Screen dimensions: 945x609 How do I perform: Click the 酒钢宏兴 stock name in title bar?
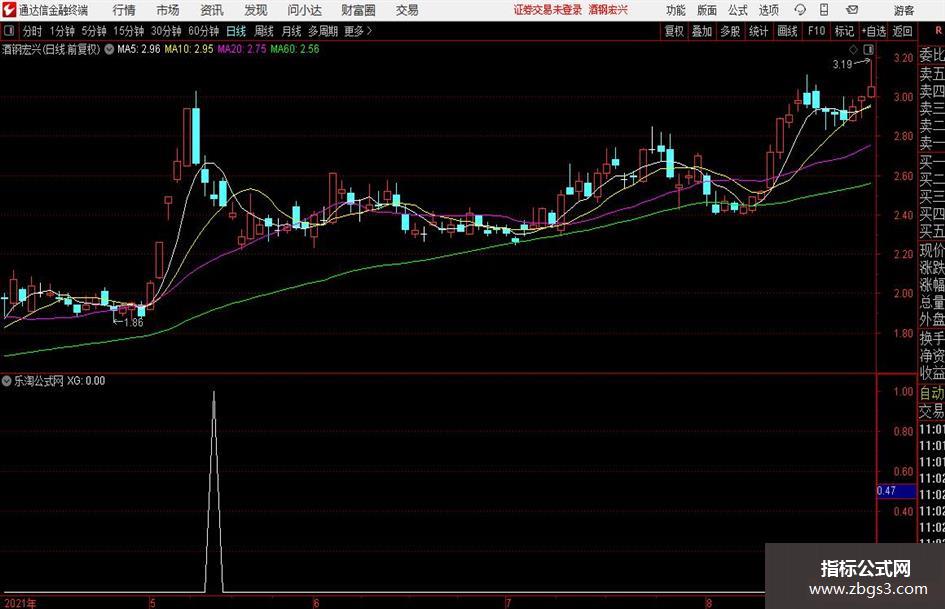608,10
